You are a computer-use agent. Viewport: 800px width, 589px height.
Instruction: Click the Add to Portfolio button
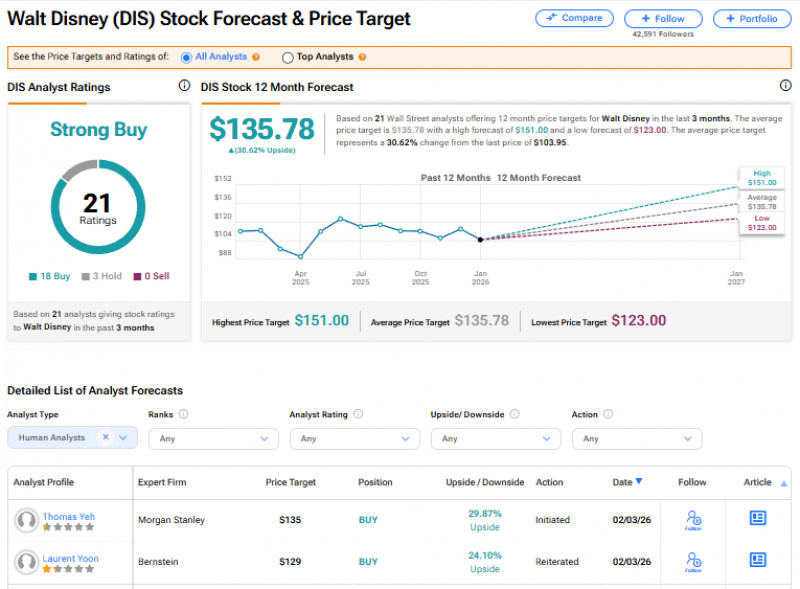coord(751,18)
